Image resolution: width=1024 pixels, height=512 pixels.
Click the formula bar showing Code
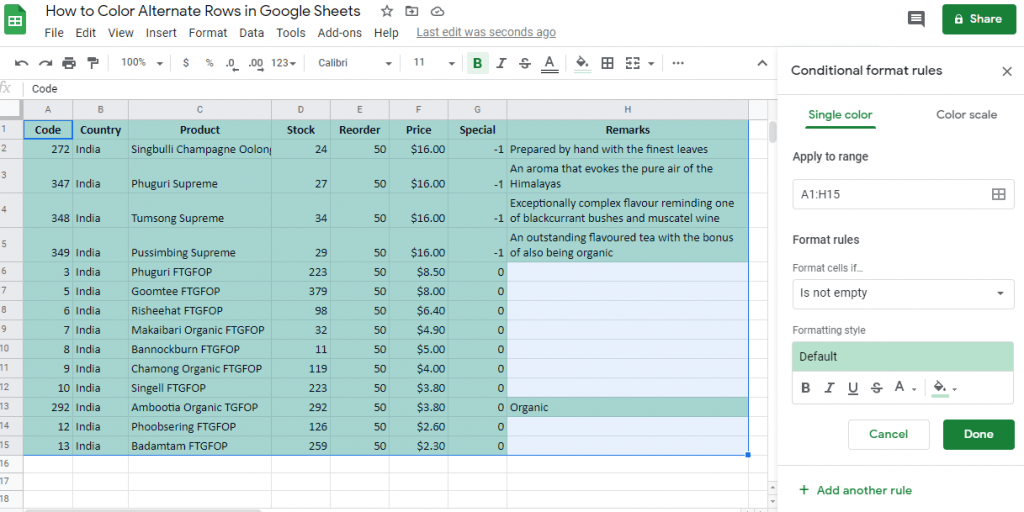tap(398, 89)
